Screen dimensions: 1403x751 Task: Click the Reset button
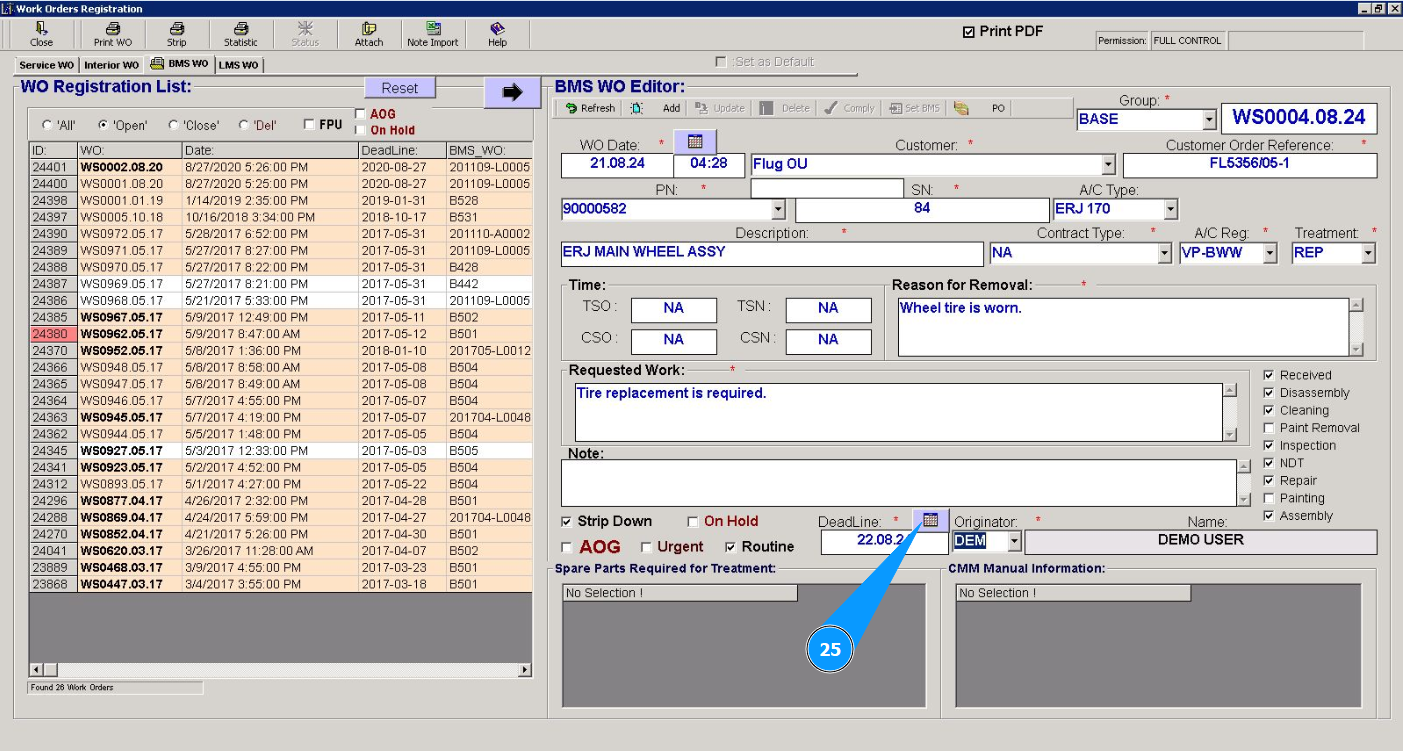tap(400, 88)
